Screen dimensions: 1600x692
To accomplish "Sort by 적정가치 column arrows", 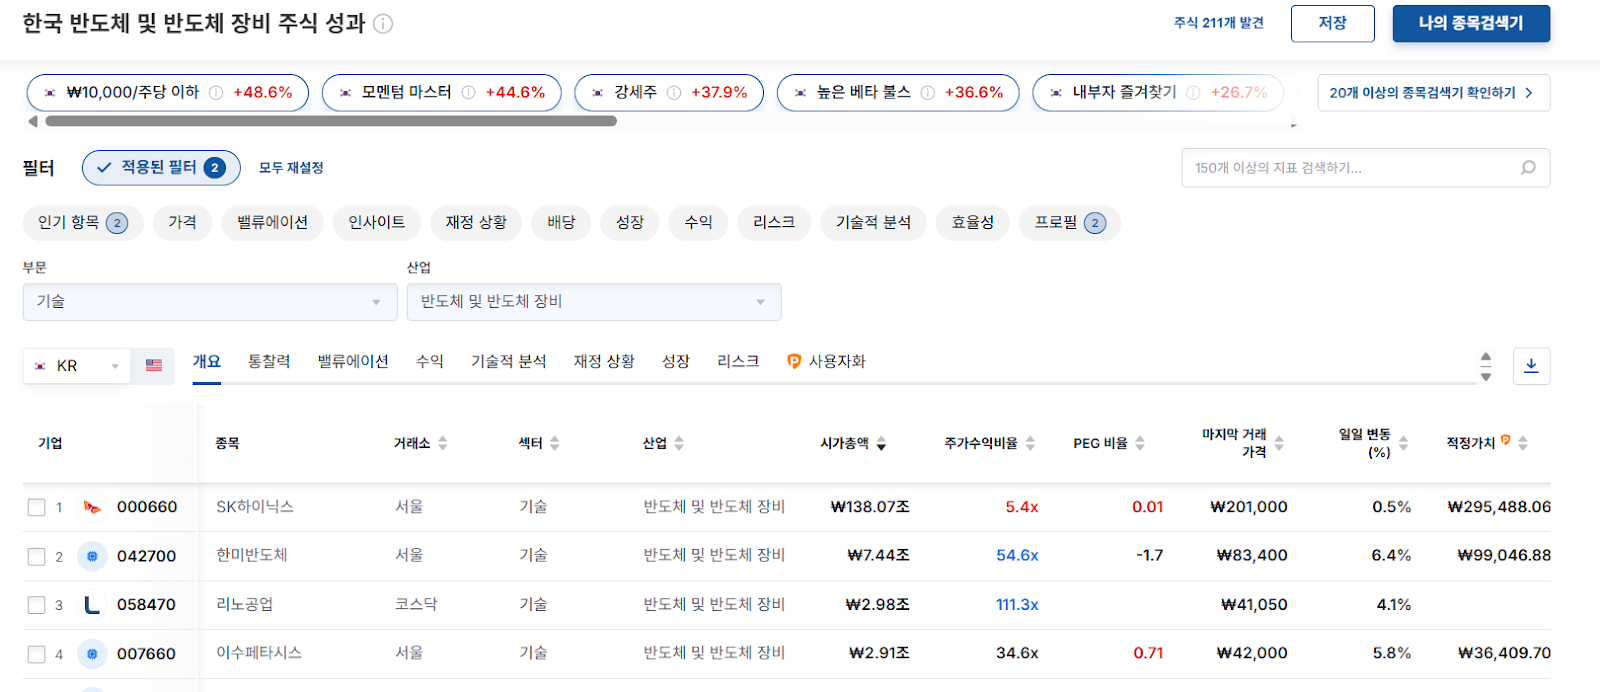I will [1523, 443].
